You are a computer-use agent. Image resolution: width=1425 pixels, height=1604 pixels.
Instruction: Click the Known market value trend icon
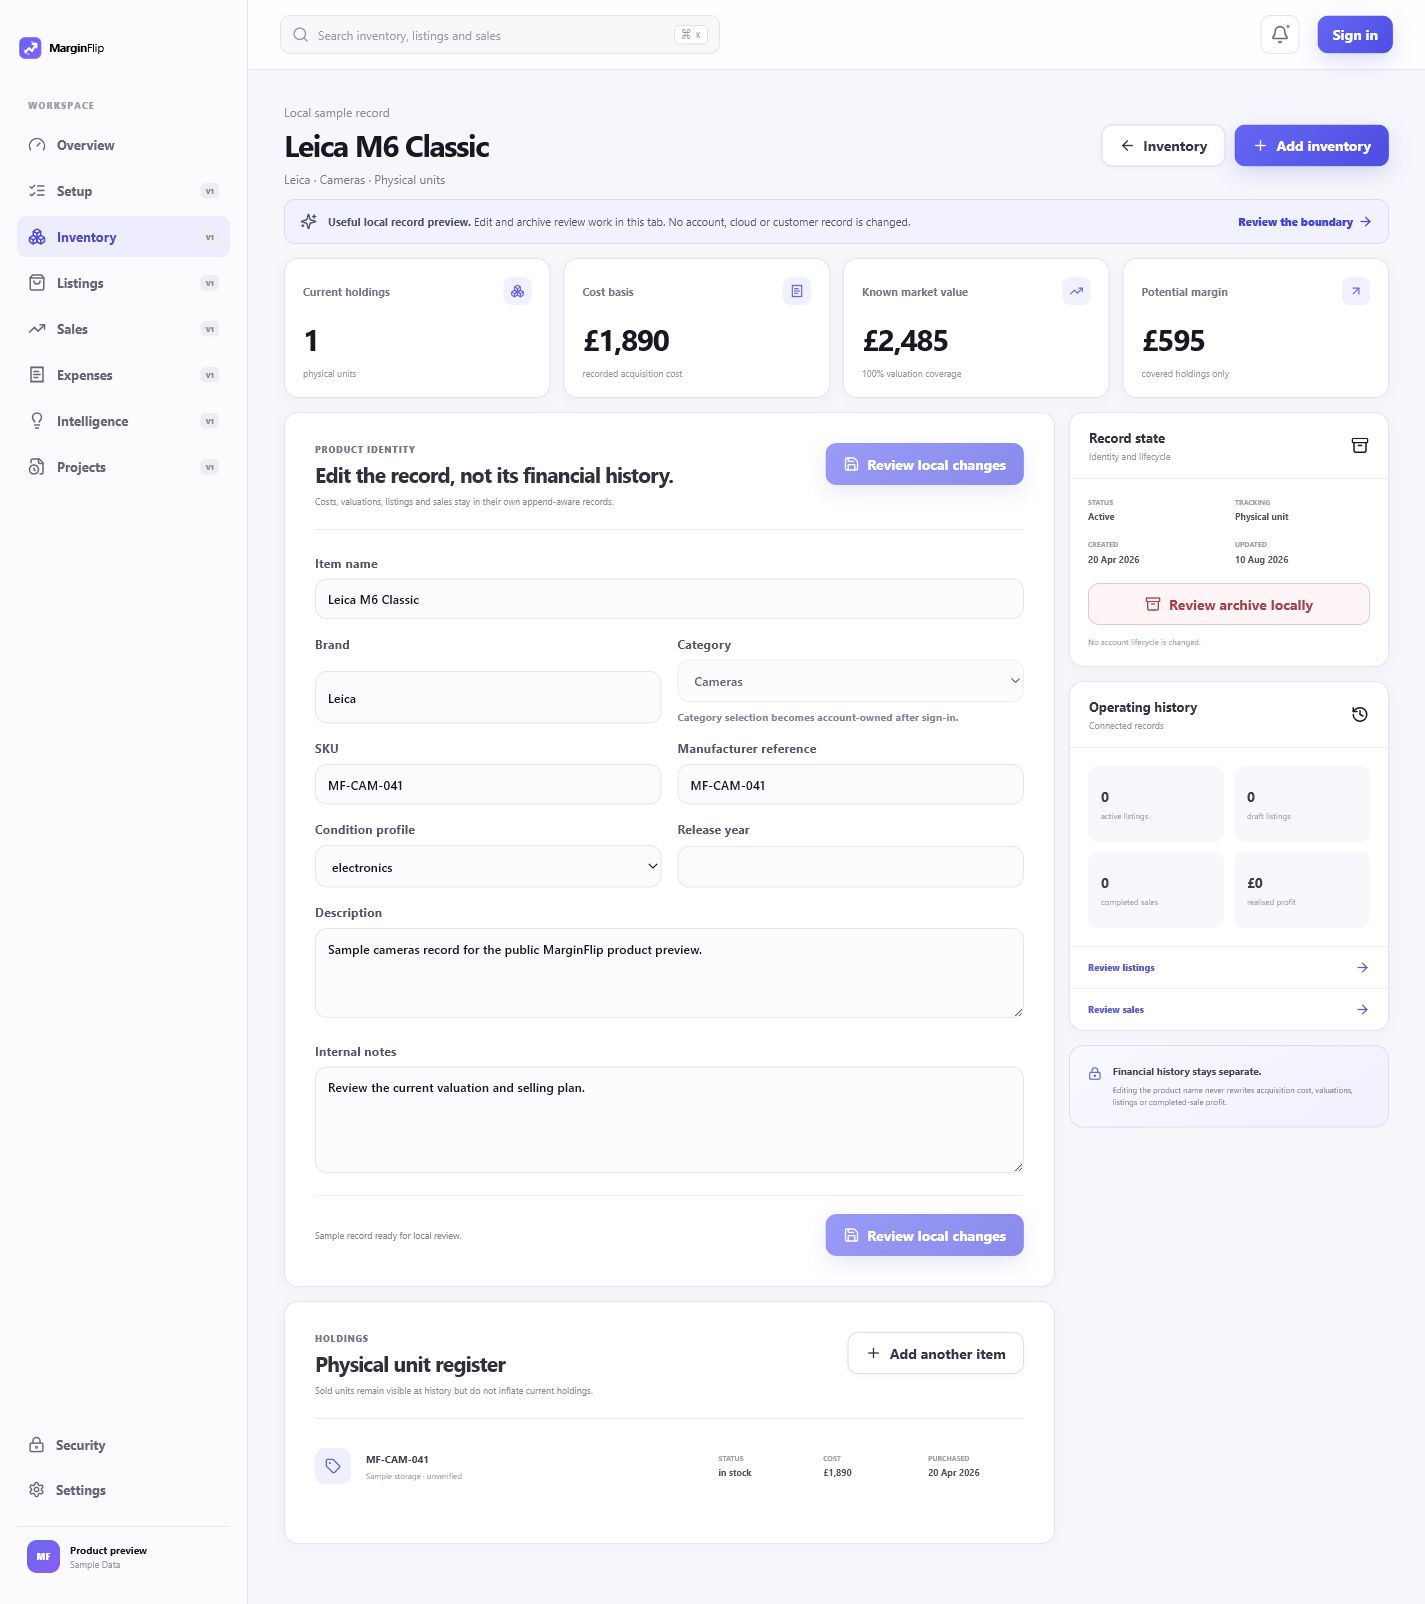click(1076, 291)
